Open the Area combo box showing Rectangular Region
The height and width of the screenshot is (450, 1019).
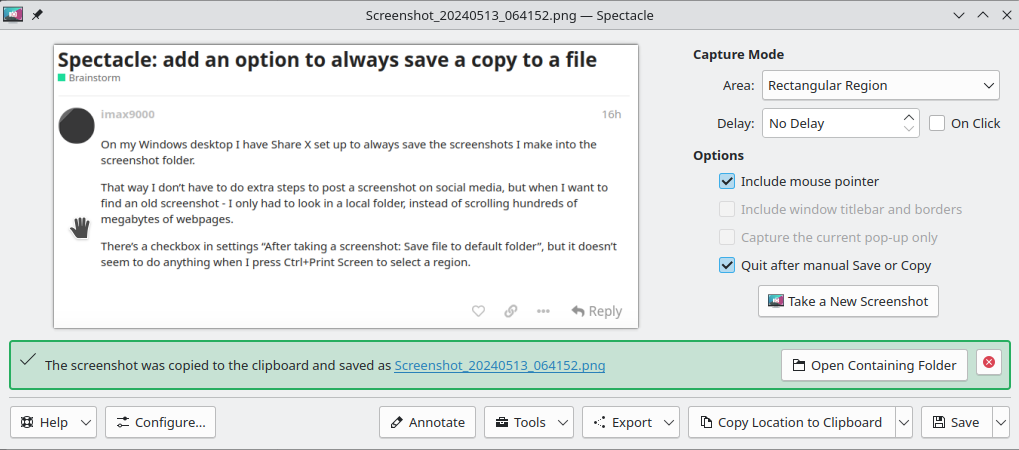pyautogui.click(x=881, y=85)
